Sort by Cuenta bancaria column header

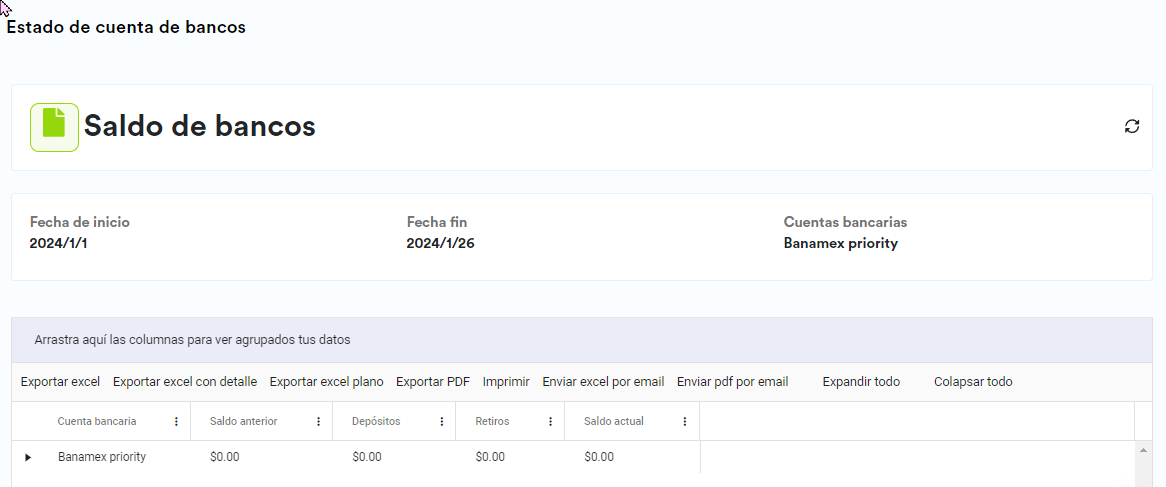coord(97,422)
